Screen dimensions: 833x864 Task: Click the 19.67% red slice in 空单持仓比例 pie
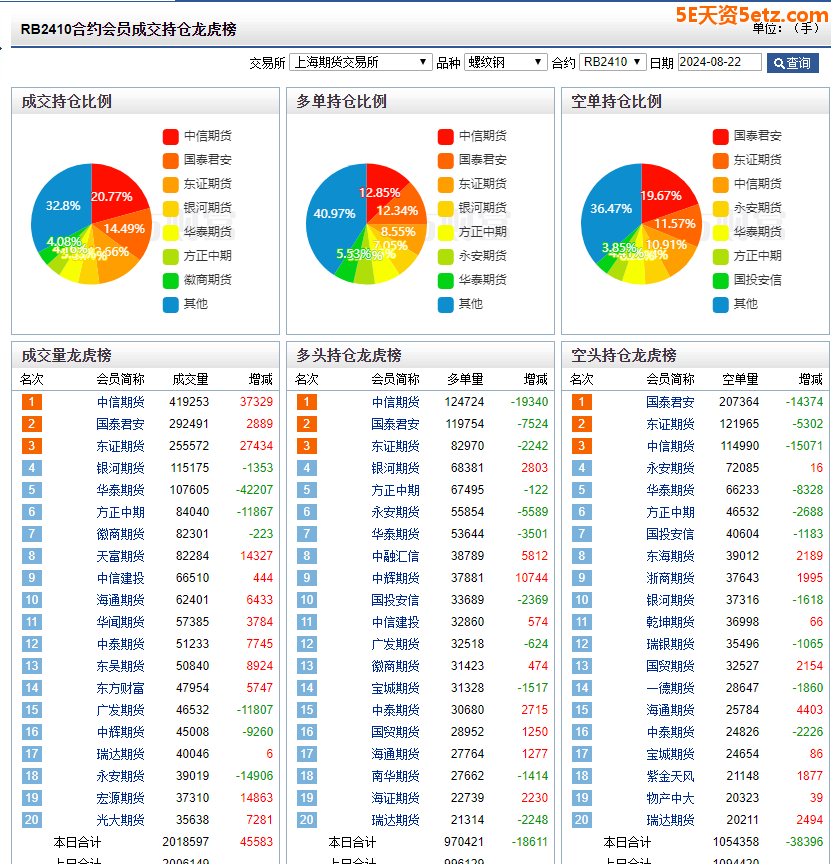pyautogui.click(x=665, y=195)
